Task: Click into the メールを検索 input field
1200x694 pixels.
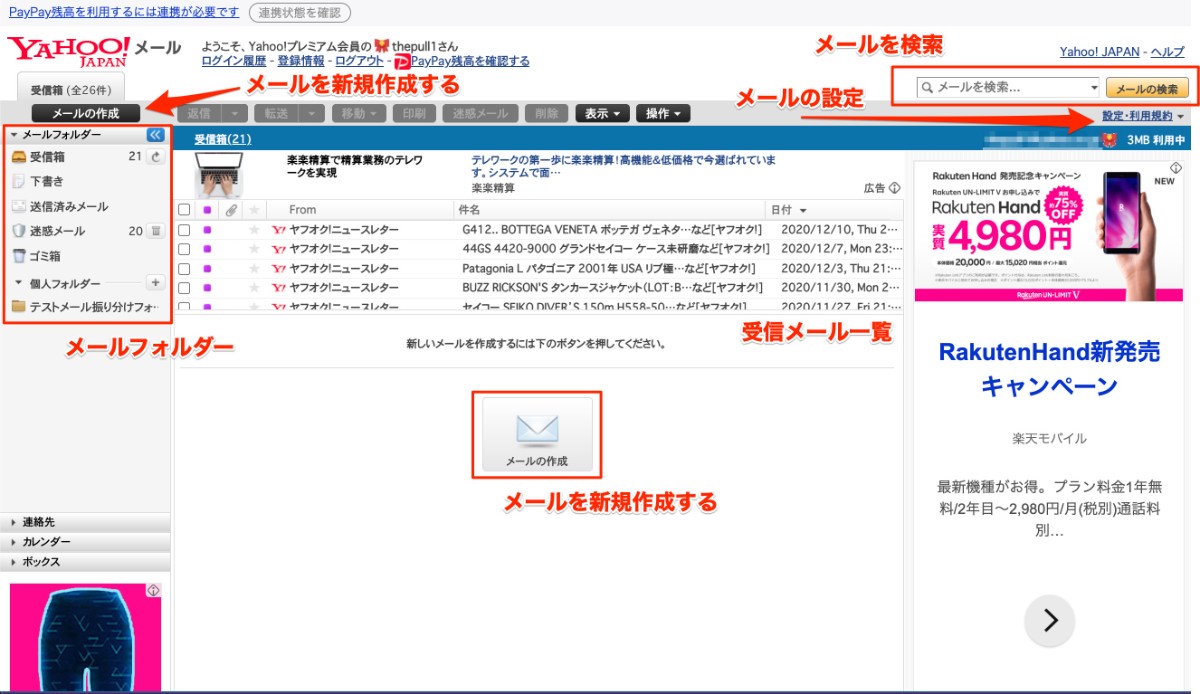Action: [1010, 88]
